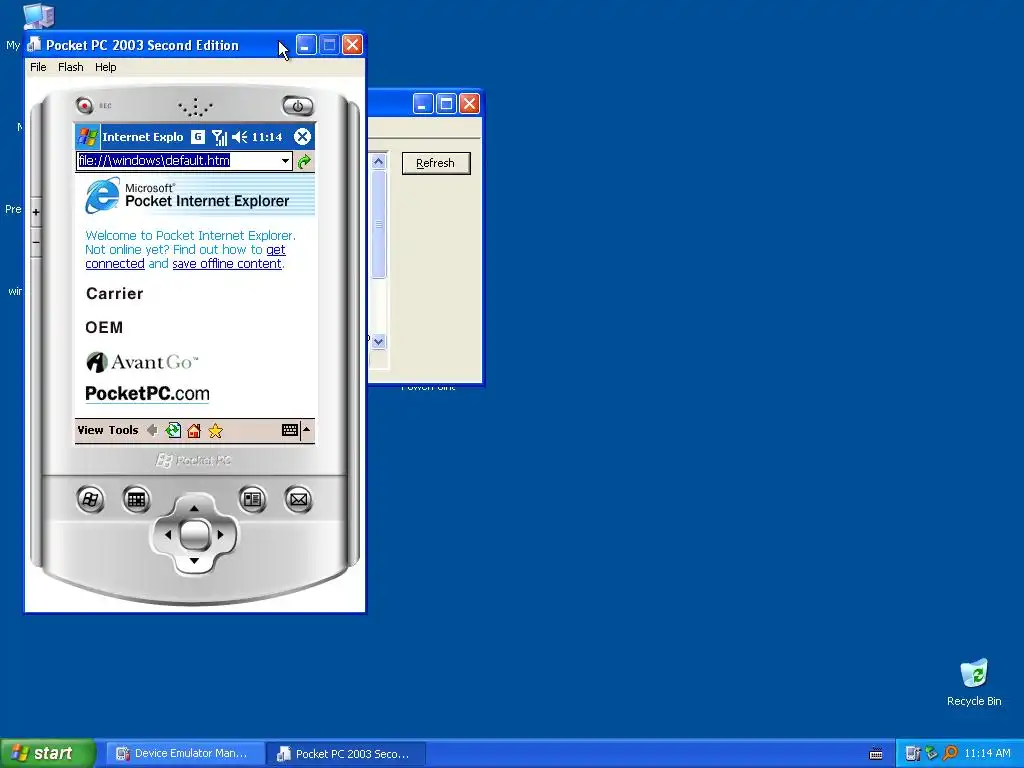
Task: Click scroll down arrow in Device Emulator Manager
Action: [x=378, y=342]
